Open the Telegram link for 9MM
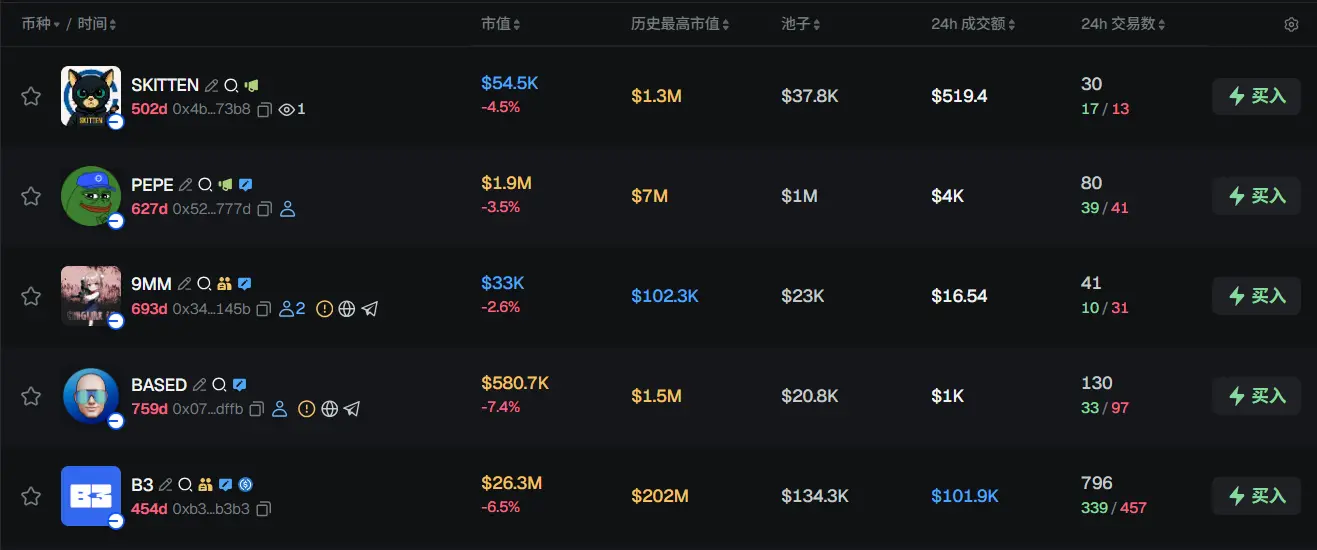Viewport: 1317px width, 550px height. click(370, 309)
